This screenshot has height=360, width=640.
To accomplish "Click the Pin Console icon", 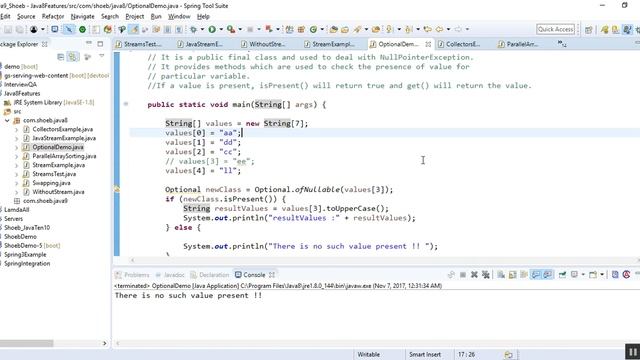I will pos(562,275).
